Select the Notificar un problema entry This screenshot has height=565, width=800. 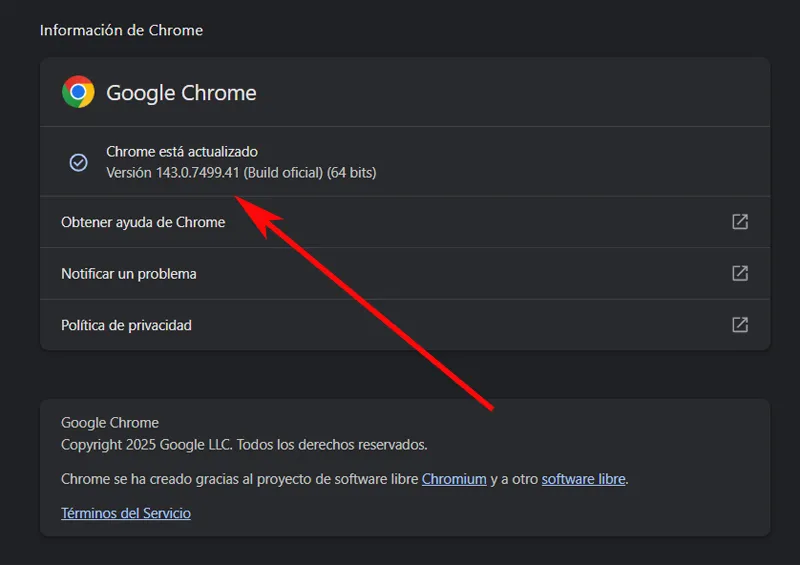point(128,274)
